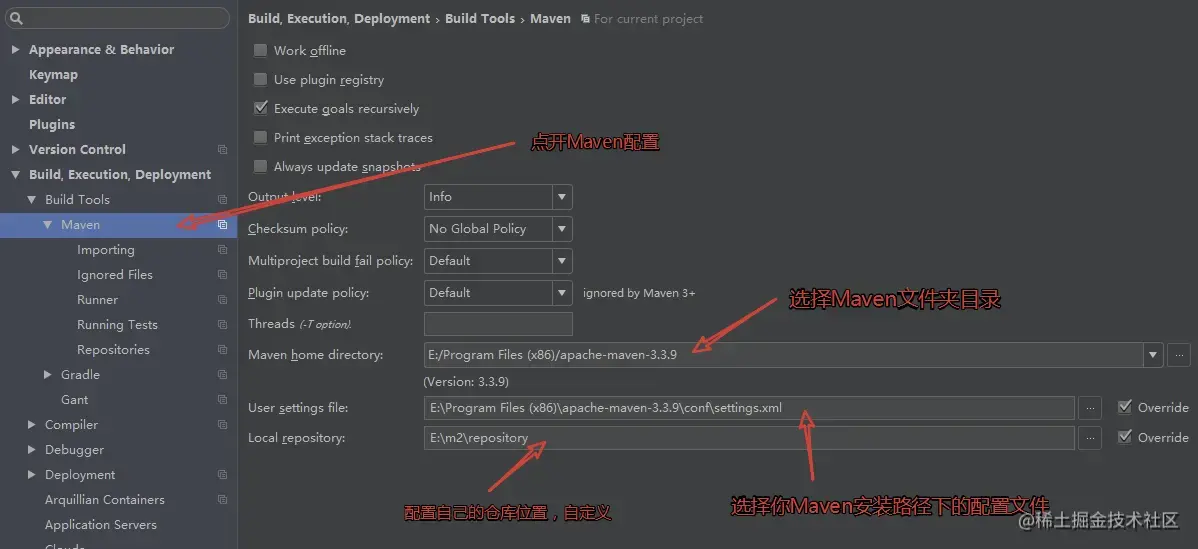
Task: Click the per-project icon beside Gant
Action: pyautogui.click(x=222, y=400)
